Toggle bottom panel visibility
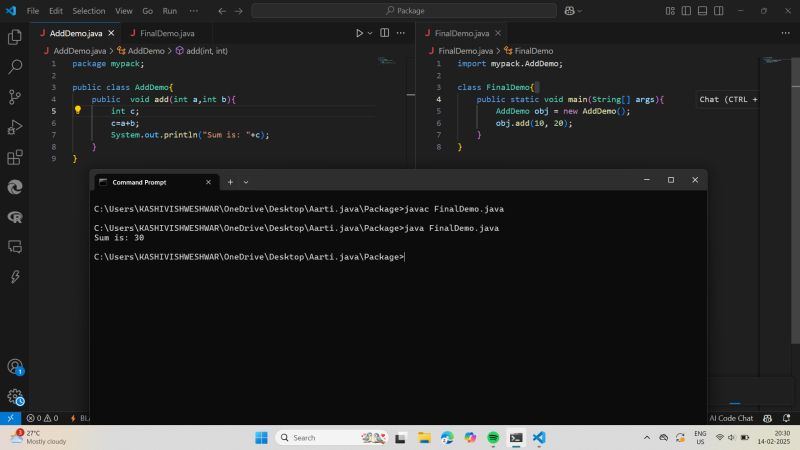 click(x=703, y=11)
